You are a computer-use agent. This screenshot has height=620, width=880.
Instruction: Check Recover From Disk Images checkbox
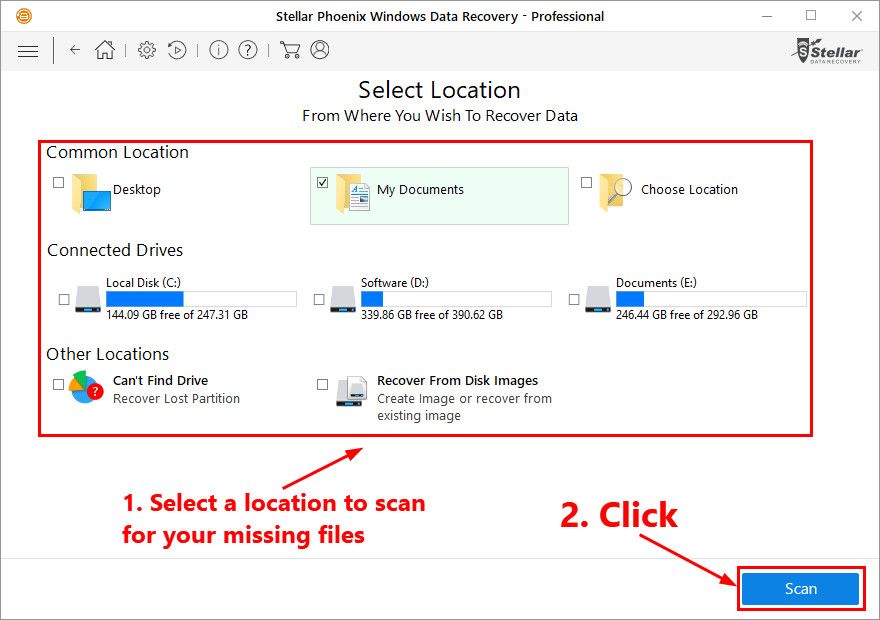tap(322, 384)
